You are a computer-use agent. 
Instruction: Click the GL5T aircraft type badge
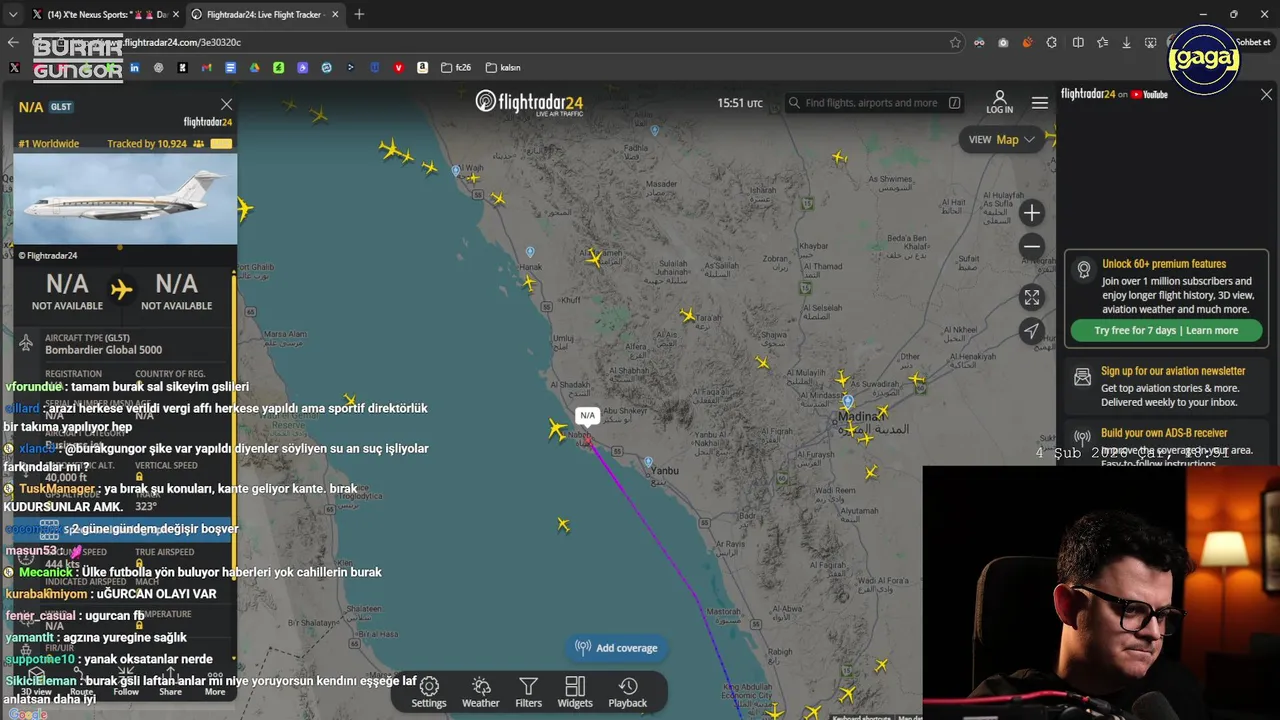coord(61,107)
